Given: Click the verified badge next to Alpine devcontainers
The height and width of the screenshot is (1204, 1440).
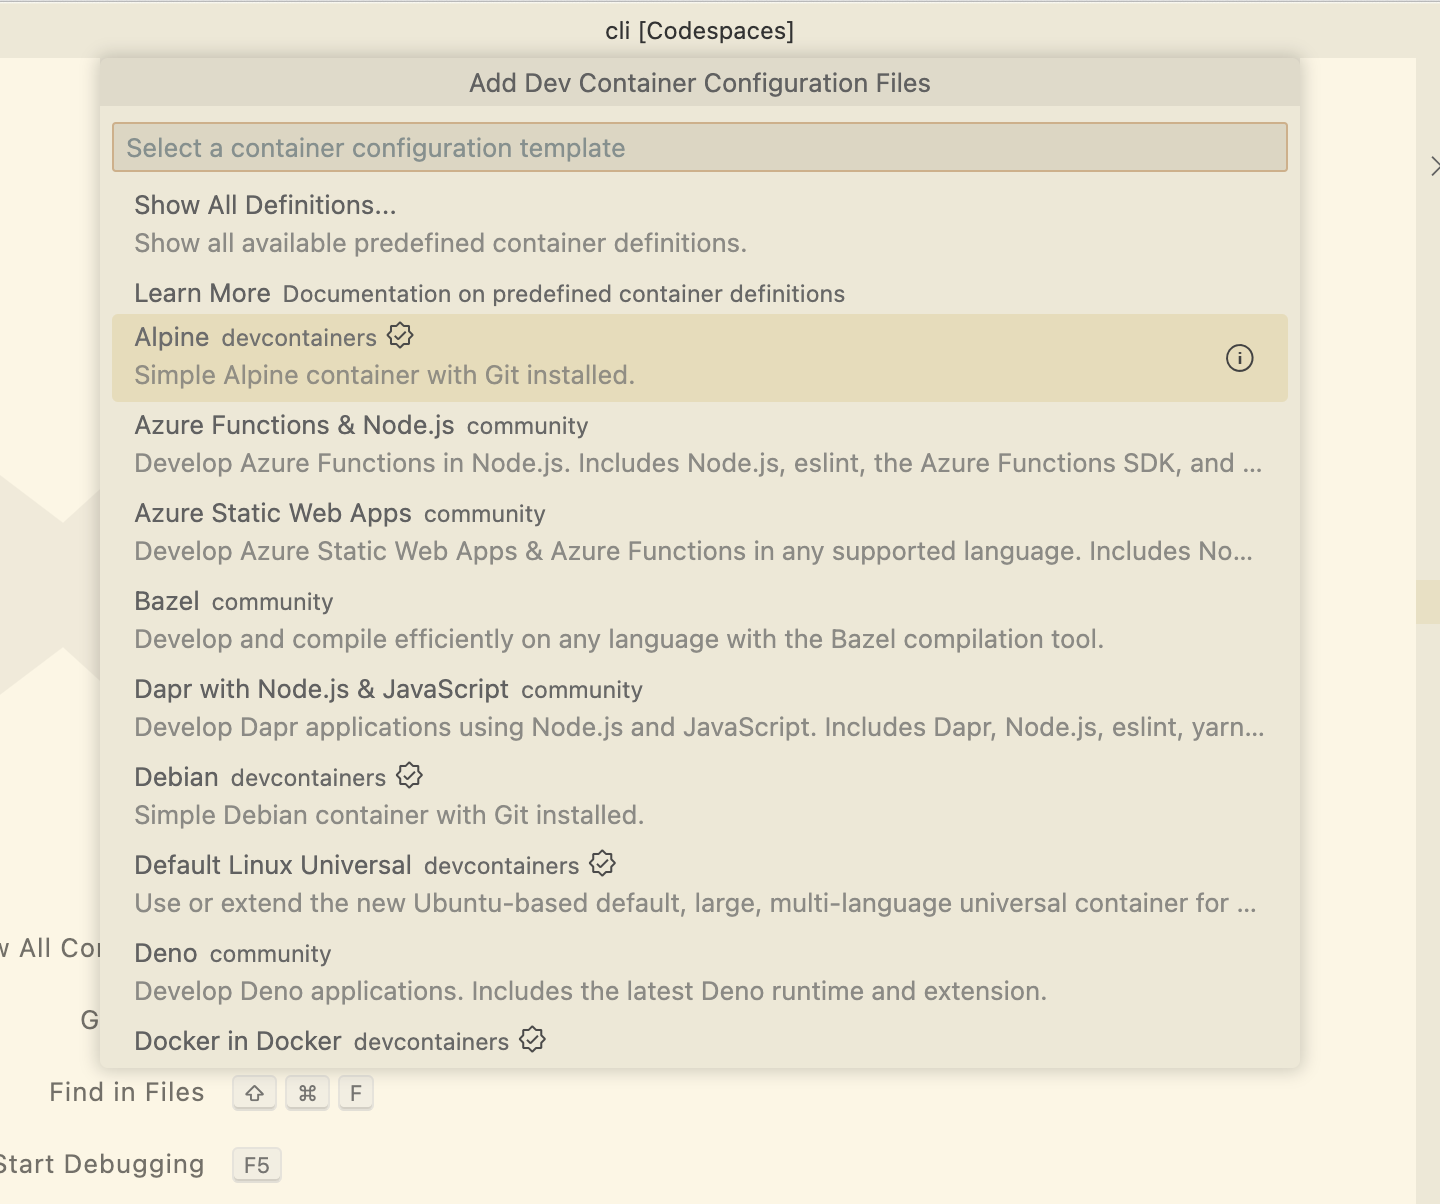Looking at the screenshot, I should tap(400, 336).
